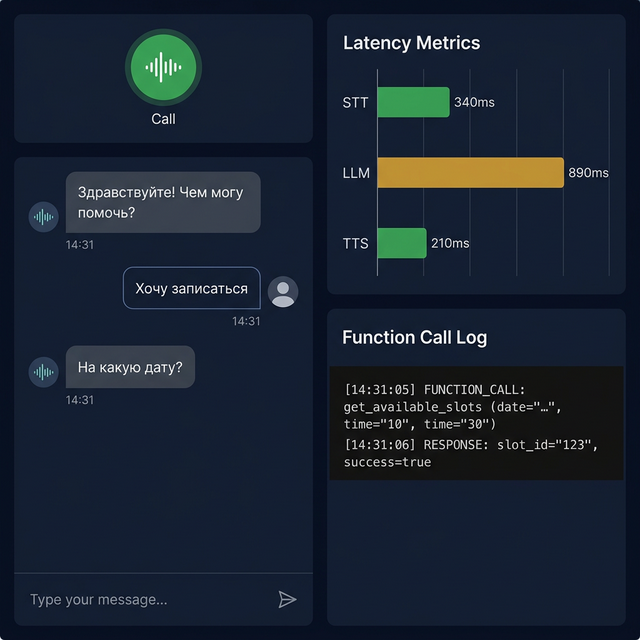
Task: Click the assistant avatar beside 'На какую дату?'
Action: coord(43,372)
